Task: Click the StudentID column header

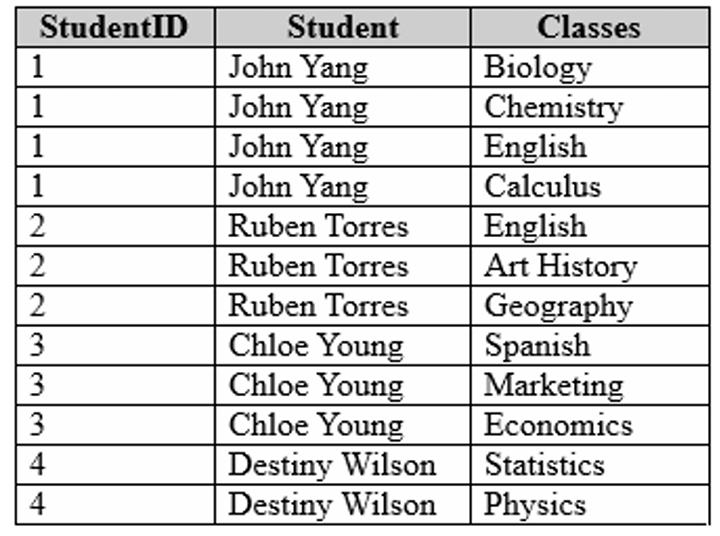Action: [114, 27]
